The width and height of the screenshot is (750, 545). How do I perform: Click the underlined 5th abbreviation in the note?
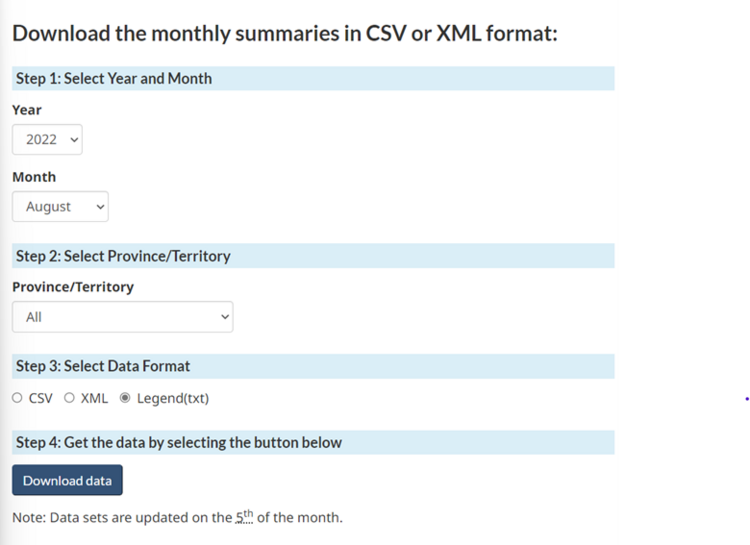point(245,517)
